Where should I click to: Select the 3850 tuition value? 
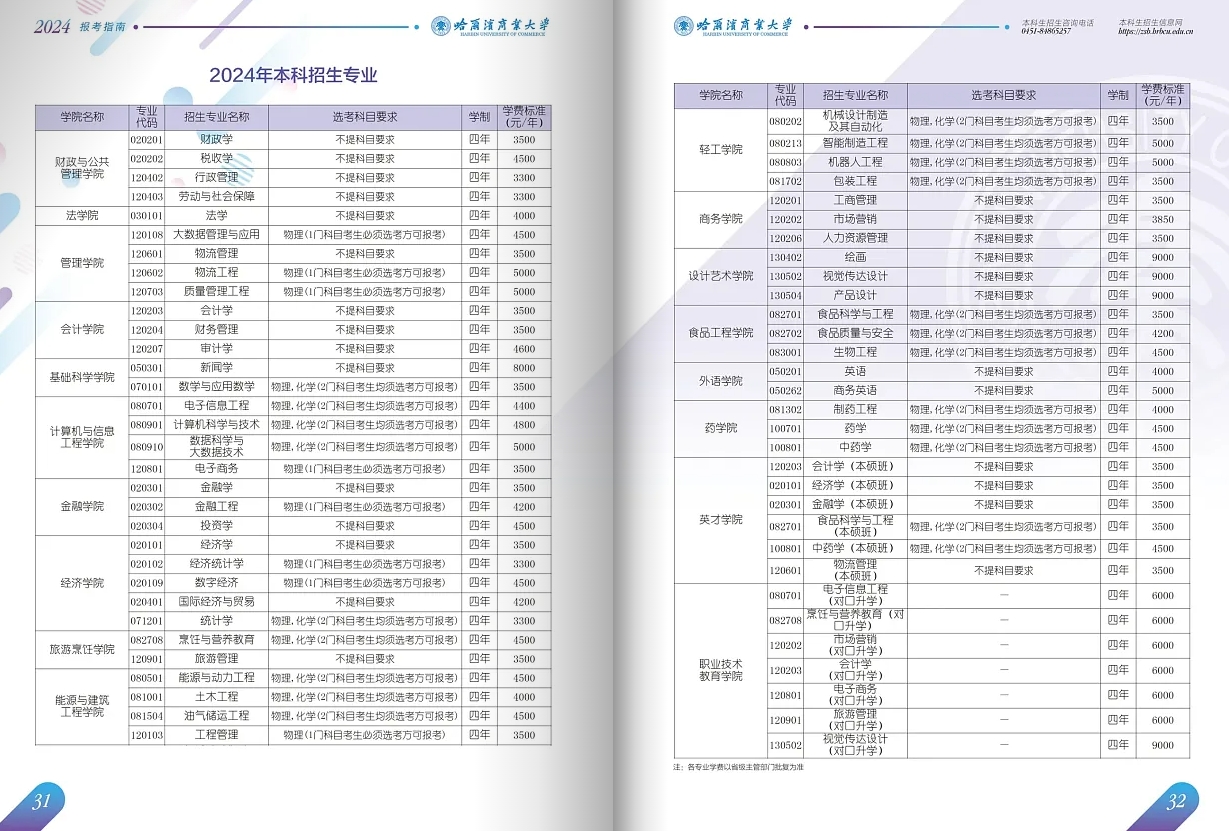1163,219
